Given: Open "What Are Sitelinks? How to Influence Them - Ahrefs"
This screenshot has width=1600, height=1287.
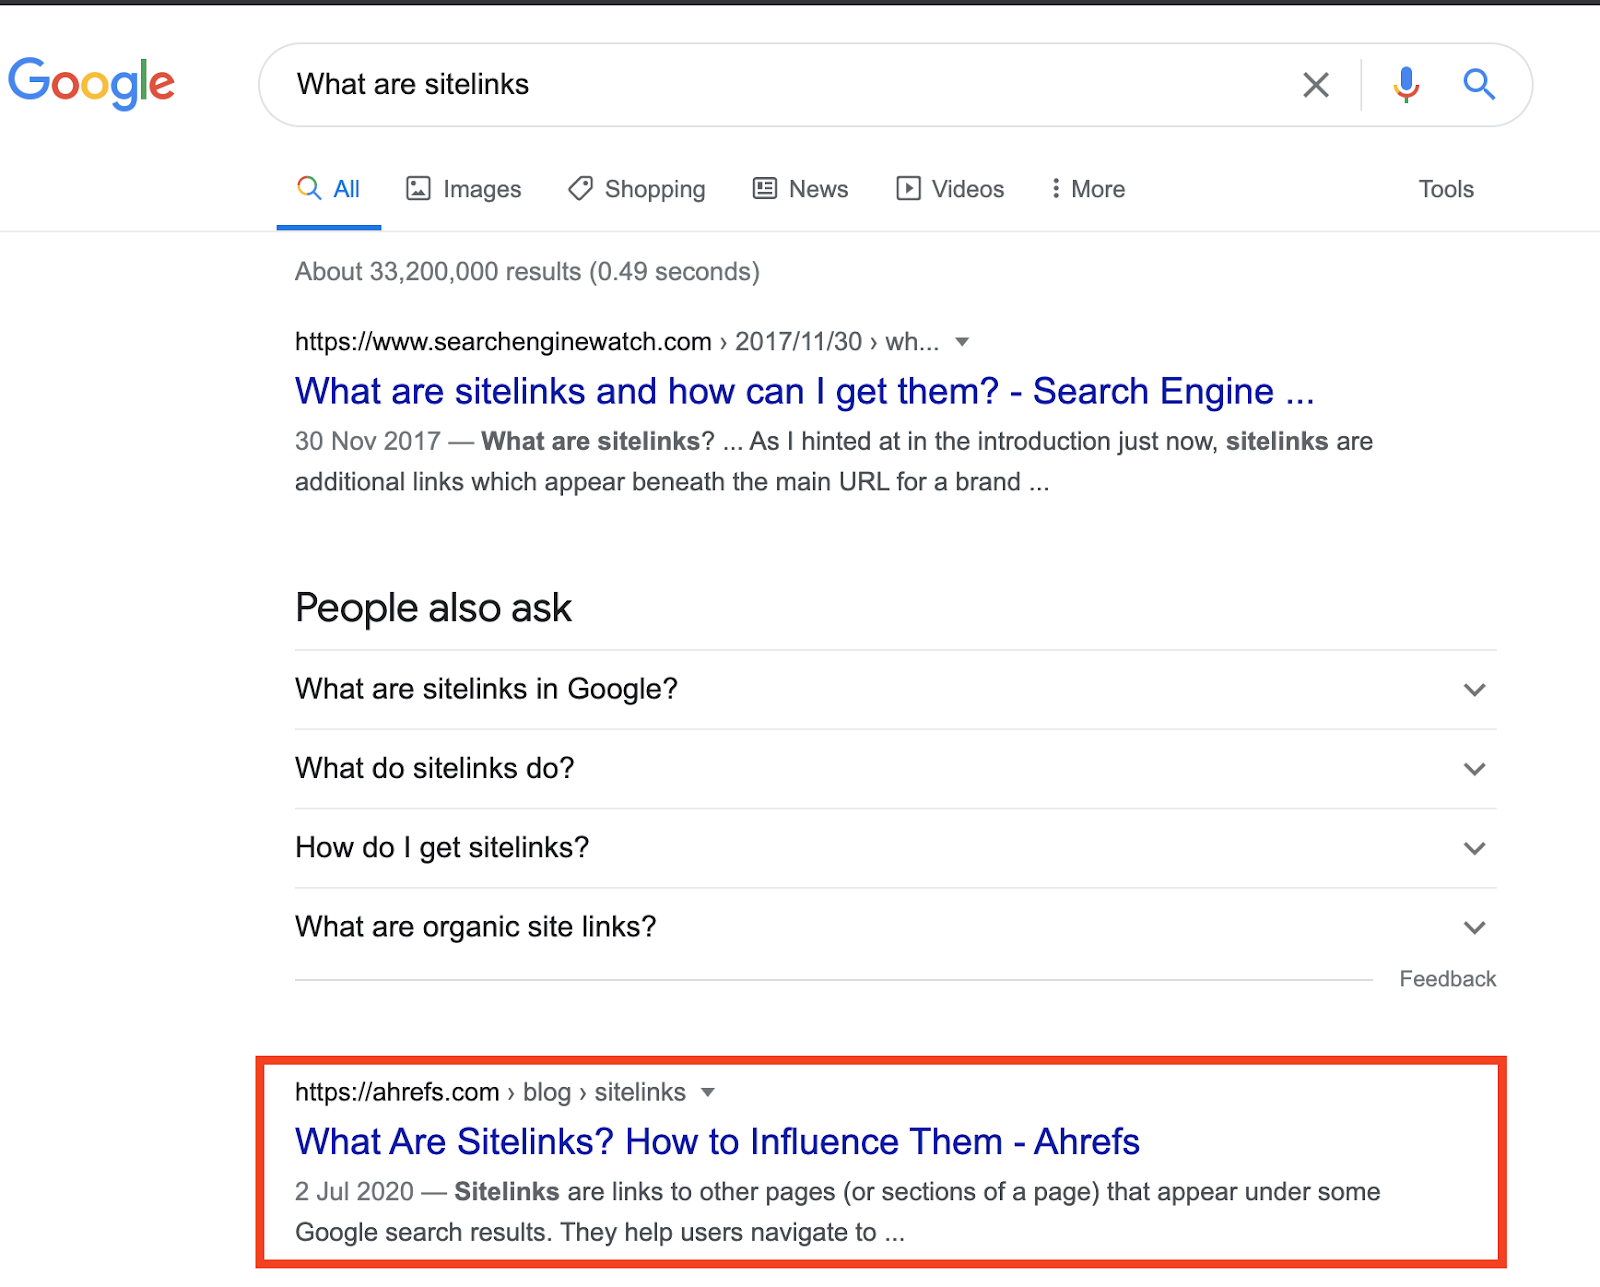Looking at the screenshot, I should point(717,1141).
